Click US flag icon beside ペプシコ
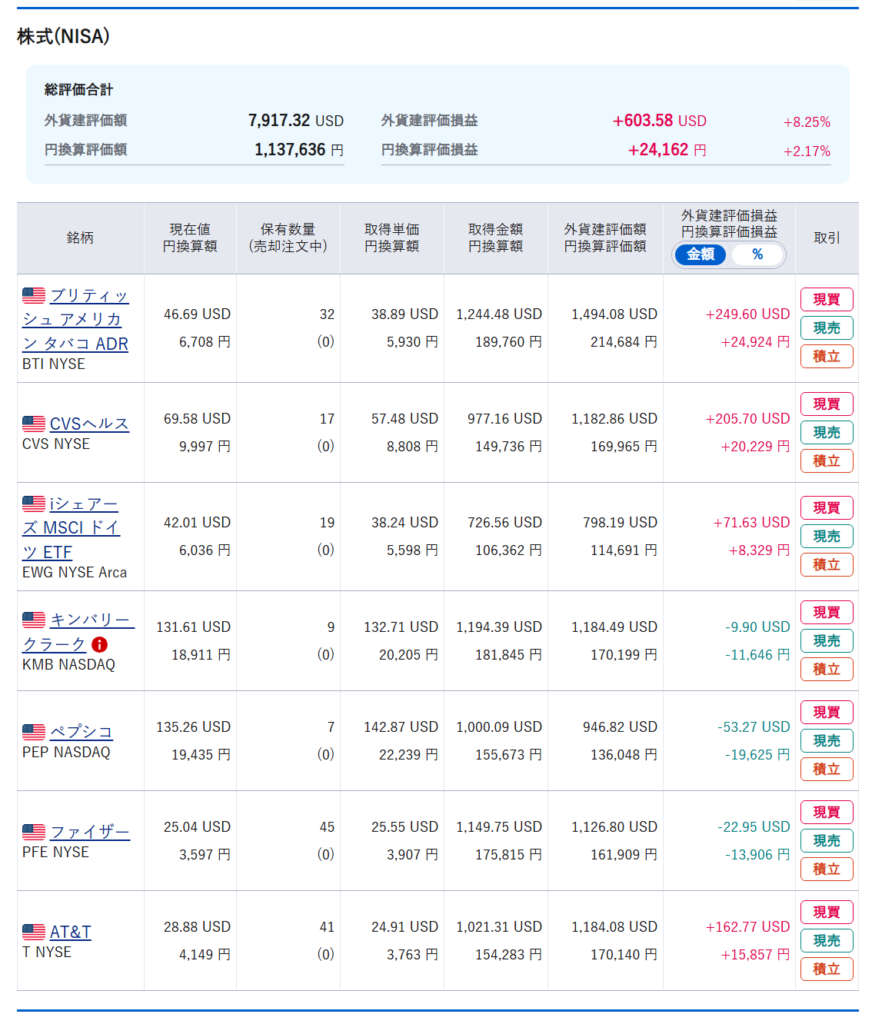Screen dimensions: 872x1024 (34, 732)
